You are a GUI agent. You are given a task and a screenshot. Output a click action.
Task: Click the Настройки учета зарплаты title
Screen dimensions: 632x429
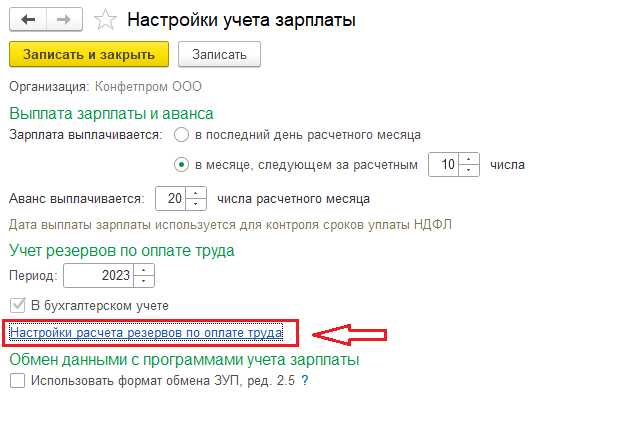point(241,20)
